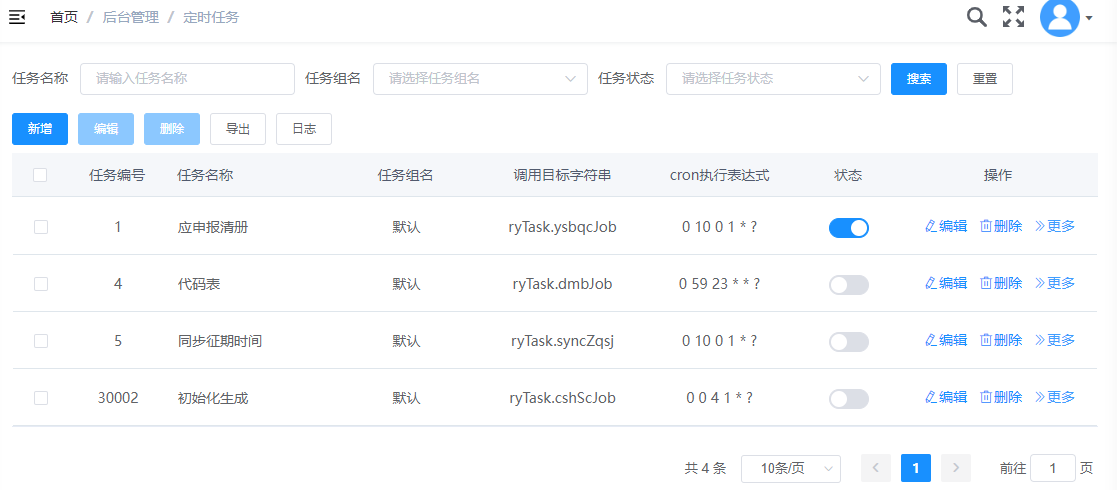Screen dimensions: 1117x490
Task: Check the select-all header checkbox
Action: pyautogui.click(x=40, y=175)
